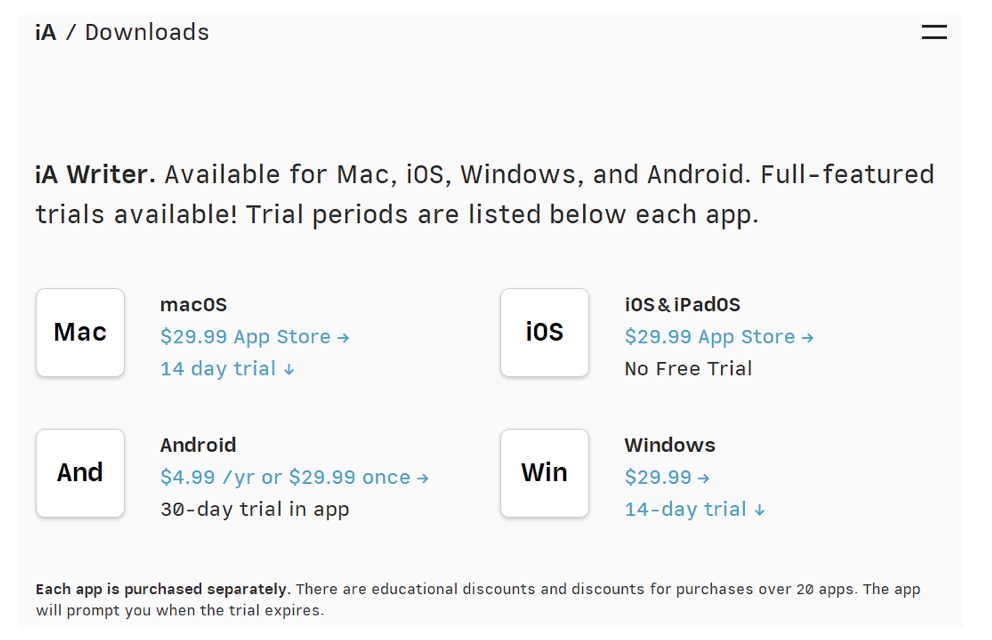Click "Each app is purchased separately" note
The width and height of the screenshot is (992, 640).
tap(163, 589)
